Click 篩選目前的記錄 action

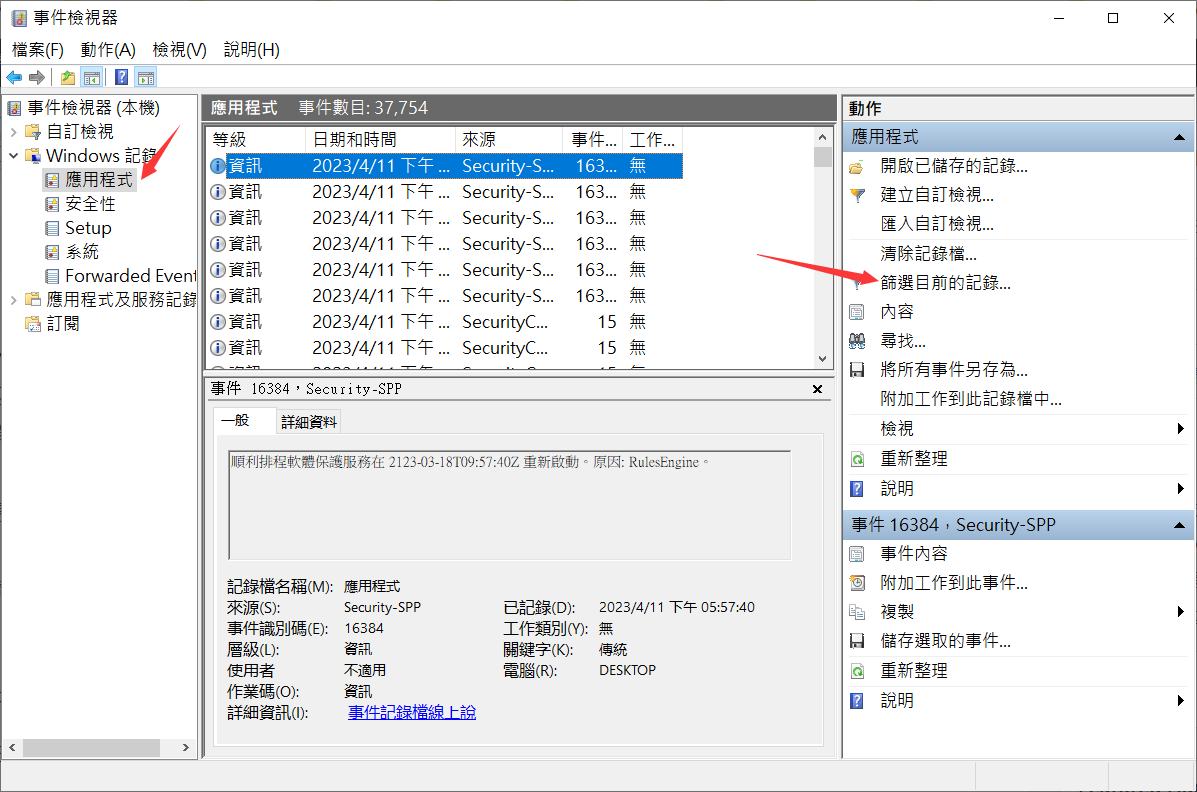(x=945, y=283)
